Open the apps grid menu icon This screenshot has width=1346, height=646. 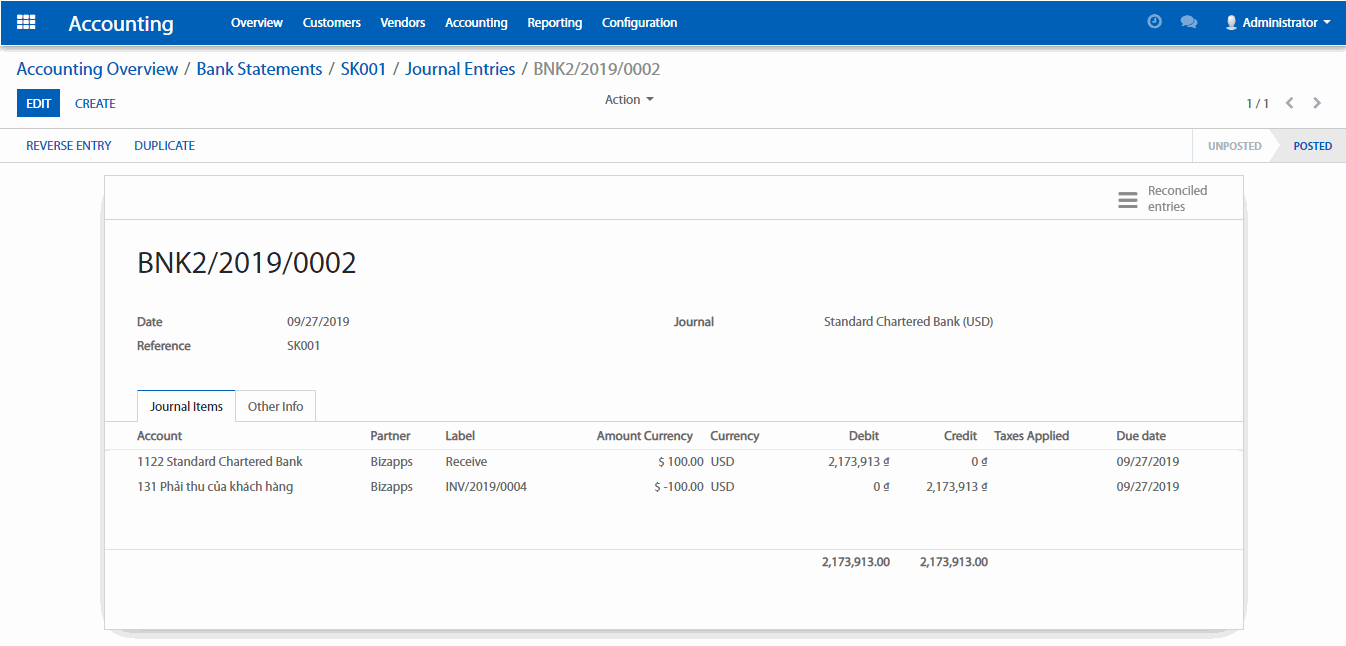[x=27, y=22]
